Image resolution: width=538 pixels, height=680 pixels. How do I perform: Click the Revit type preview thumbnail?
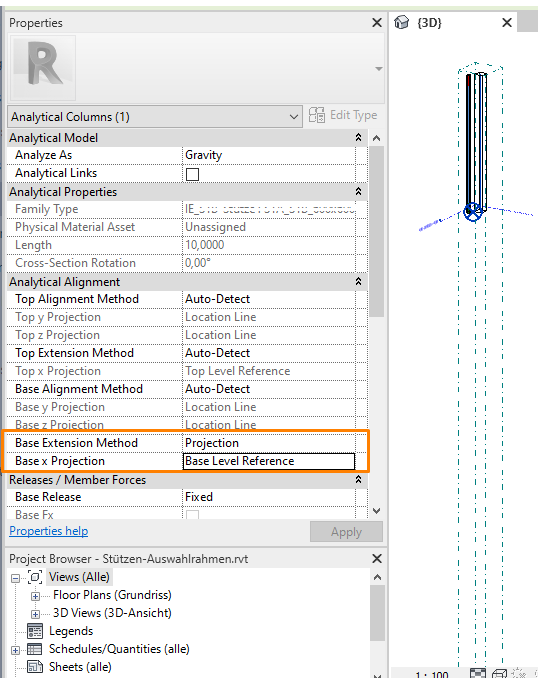pyautogui.click(x=43, y=68)
